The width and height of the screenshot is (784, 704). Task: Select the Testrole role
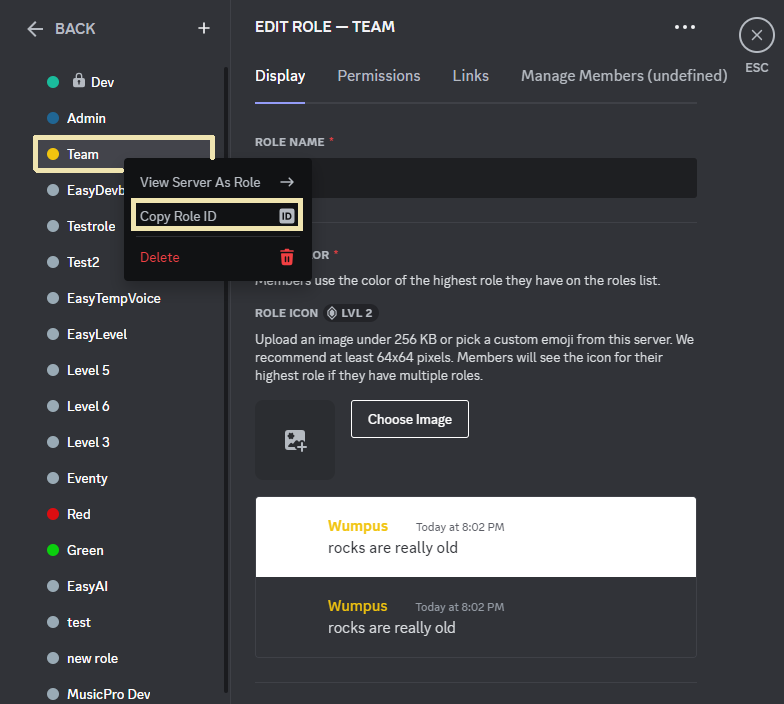pyautogui.click(x=80, y=226)
